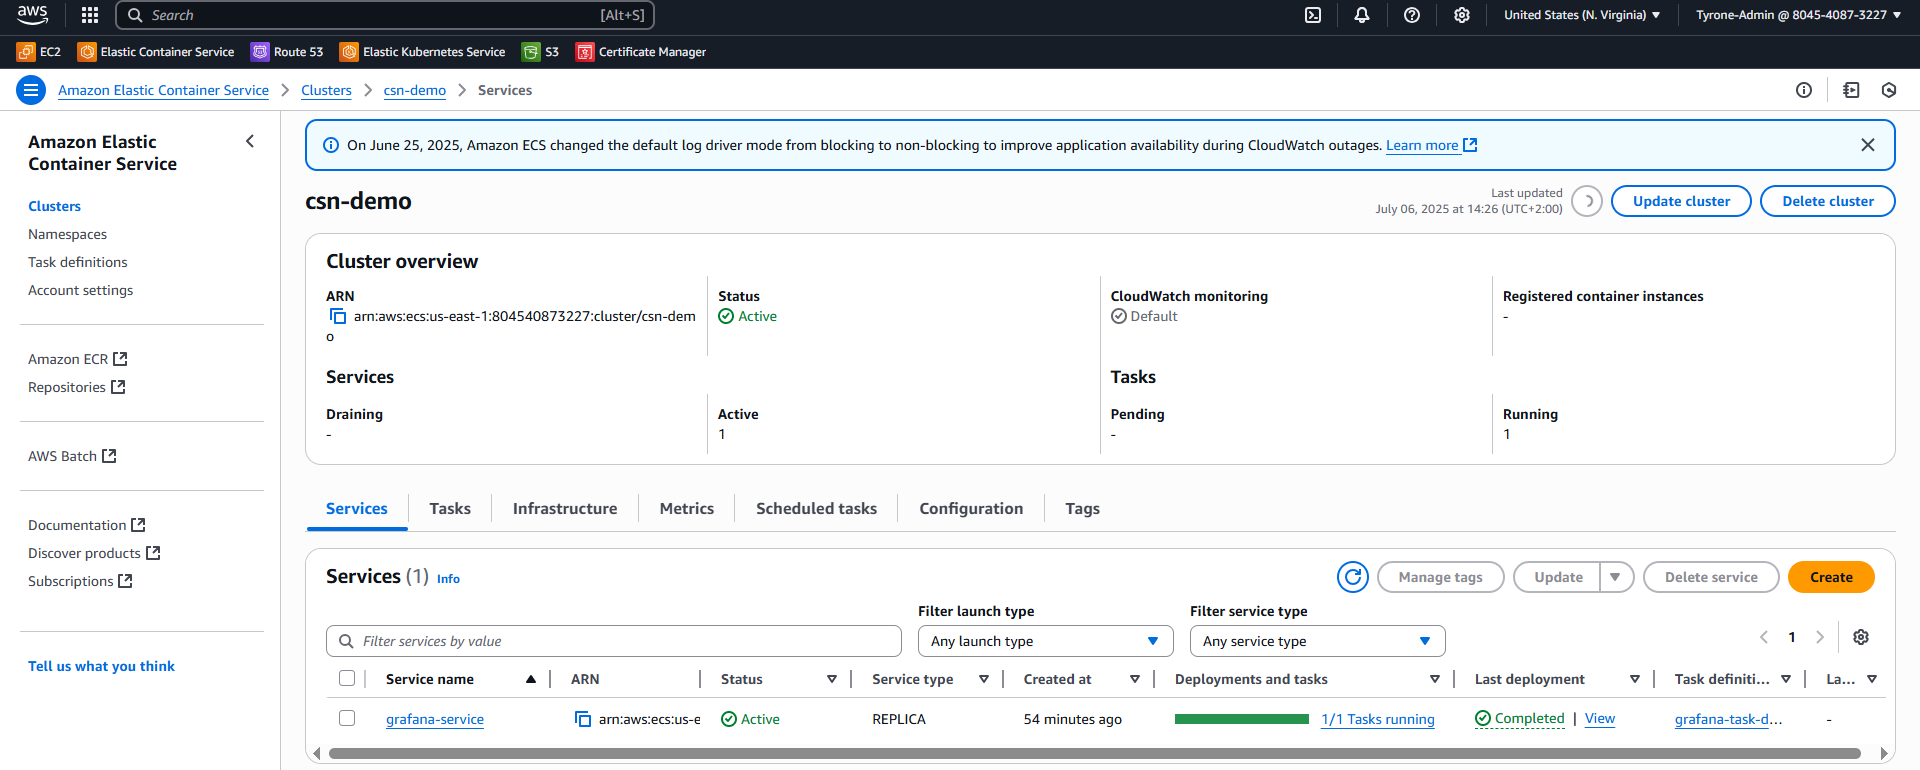Switch to the Metrics tab
1920x770 pixels.
[x=687, y=508]
